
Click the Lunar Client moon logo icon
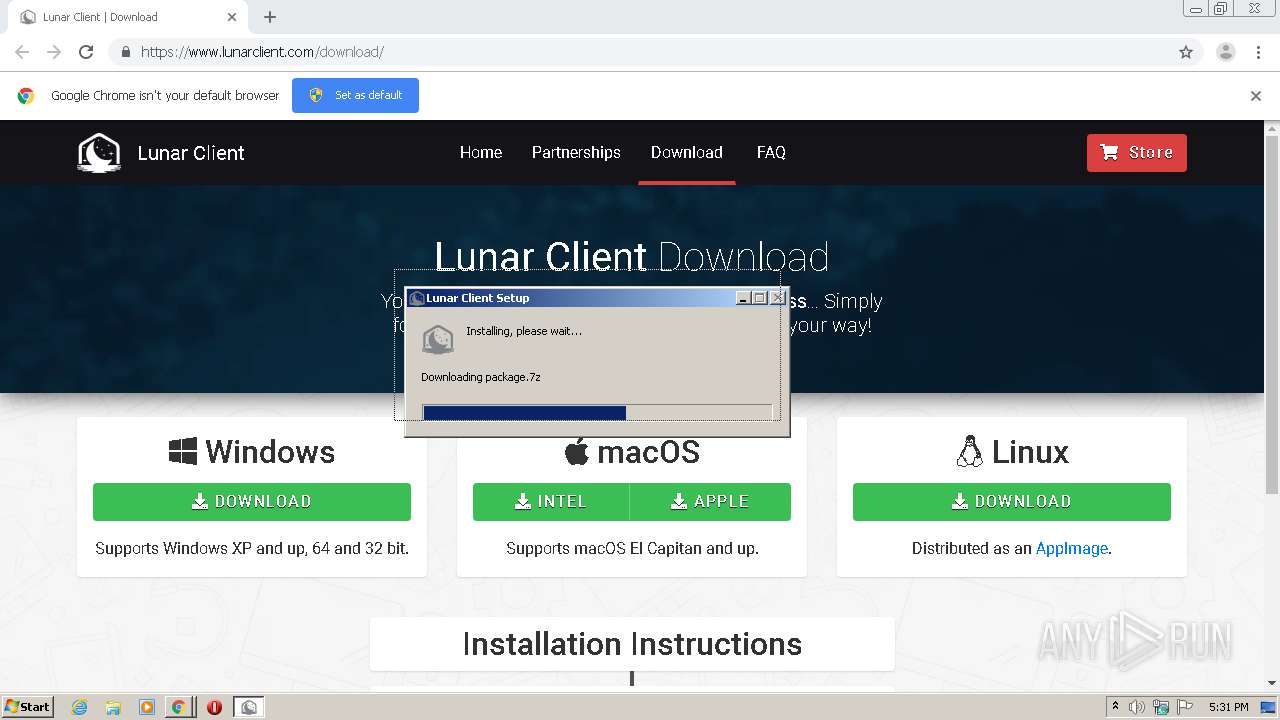coord(99,153)
